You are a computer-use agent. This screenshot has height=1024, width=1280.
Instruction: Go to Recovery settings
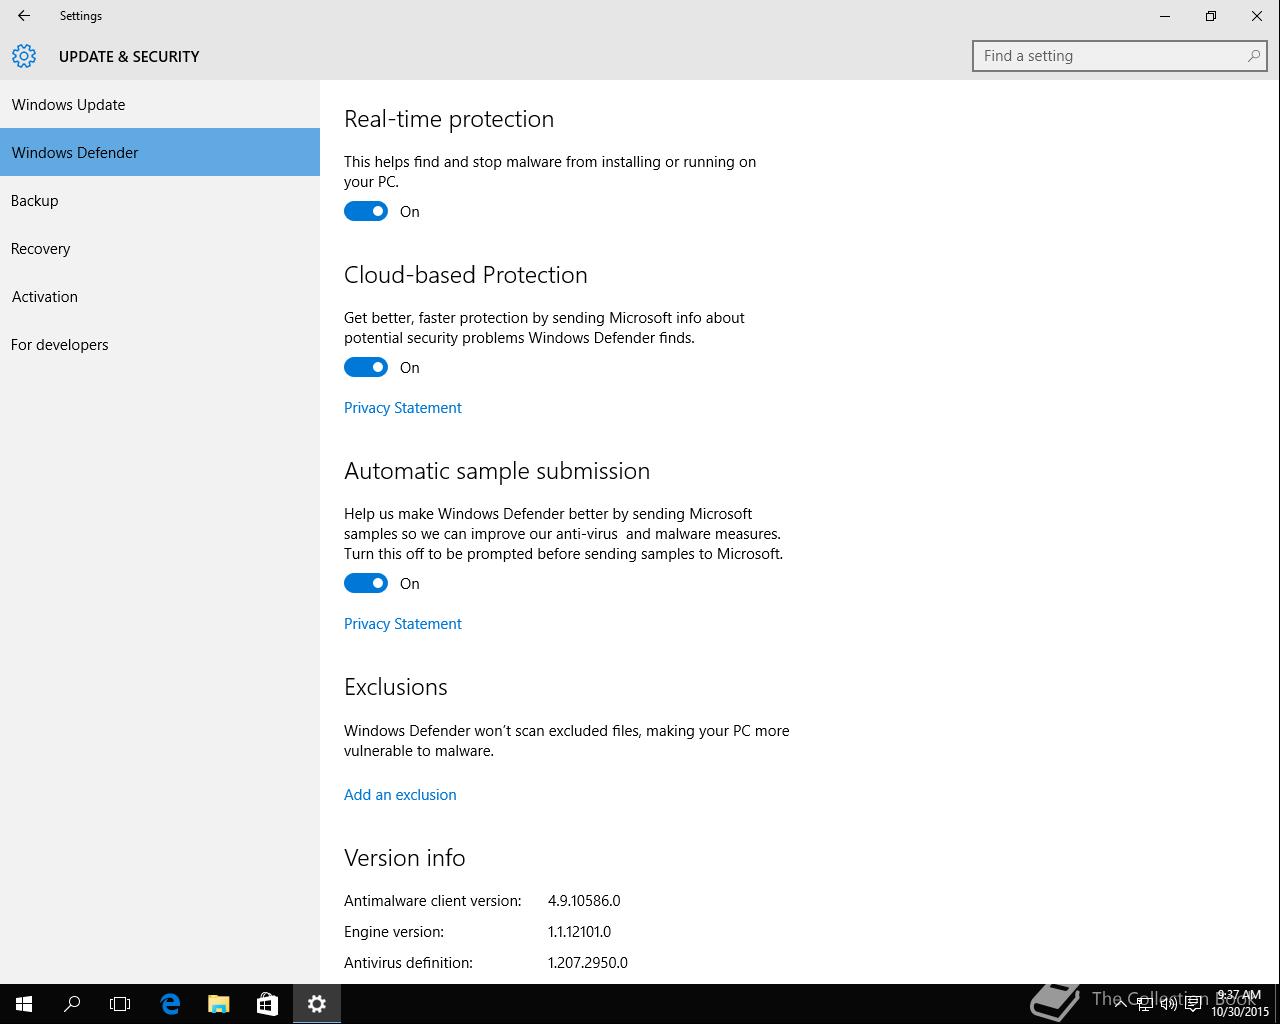[160, 248]
